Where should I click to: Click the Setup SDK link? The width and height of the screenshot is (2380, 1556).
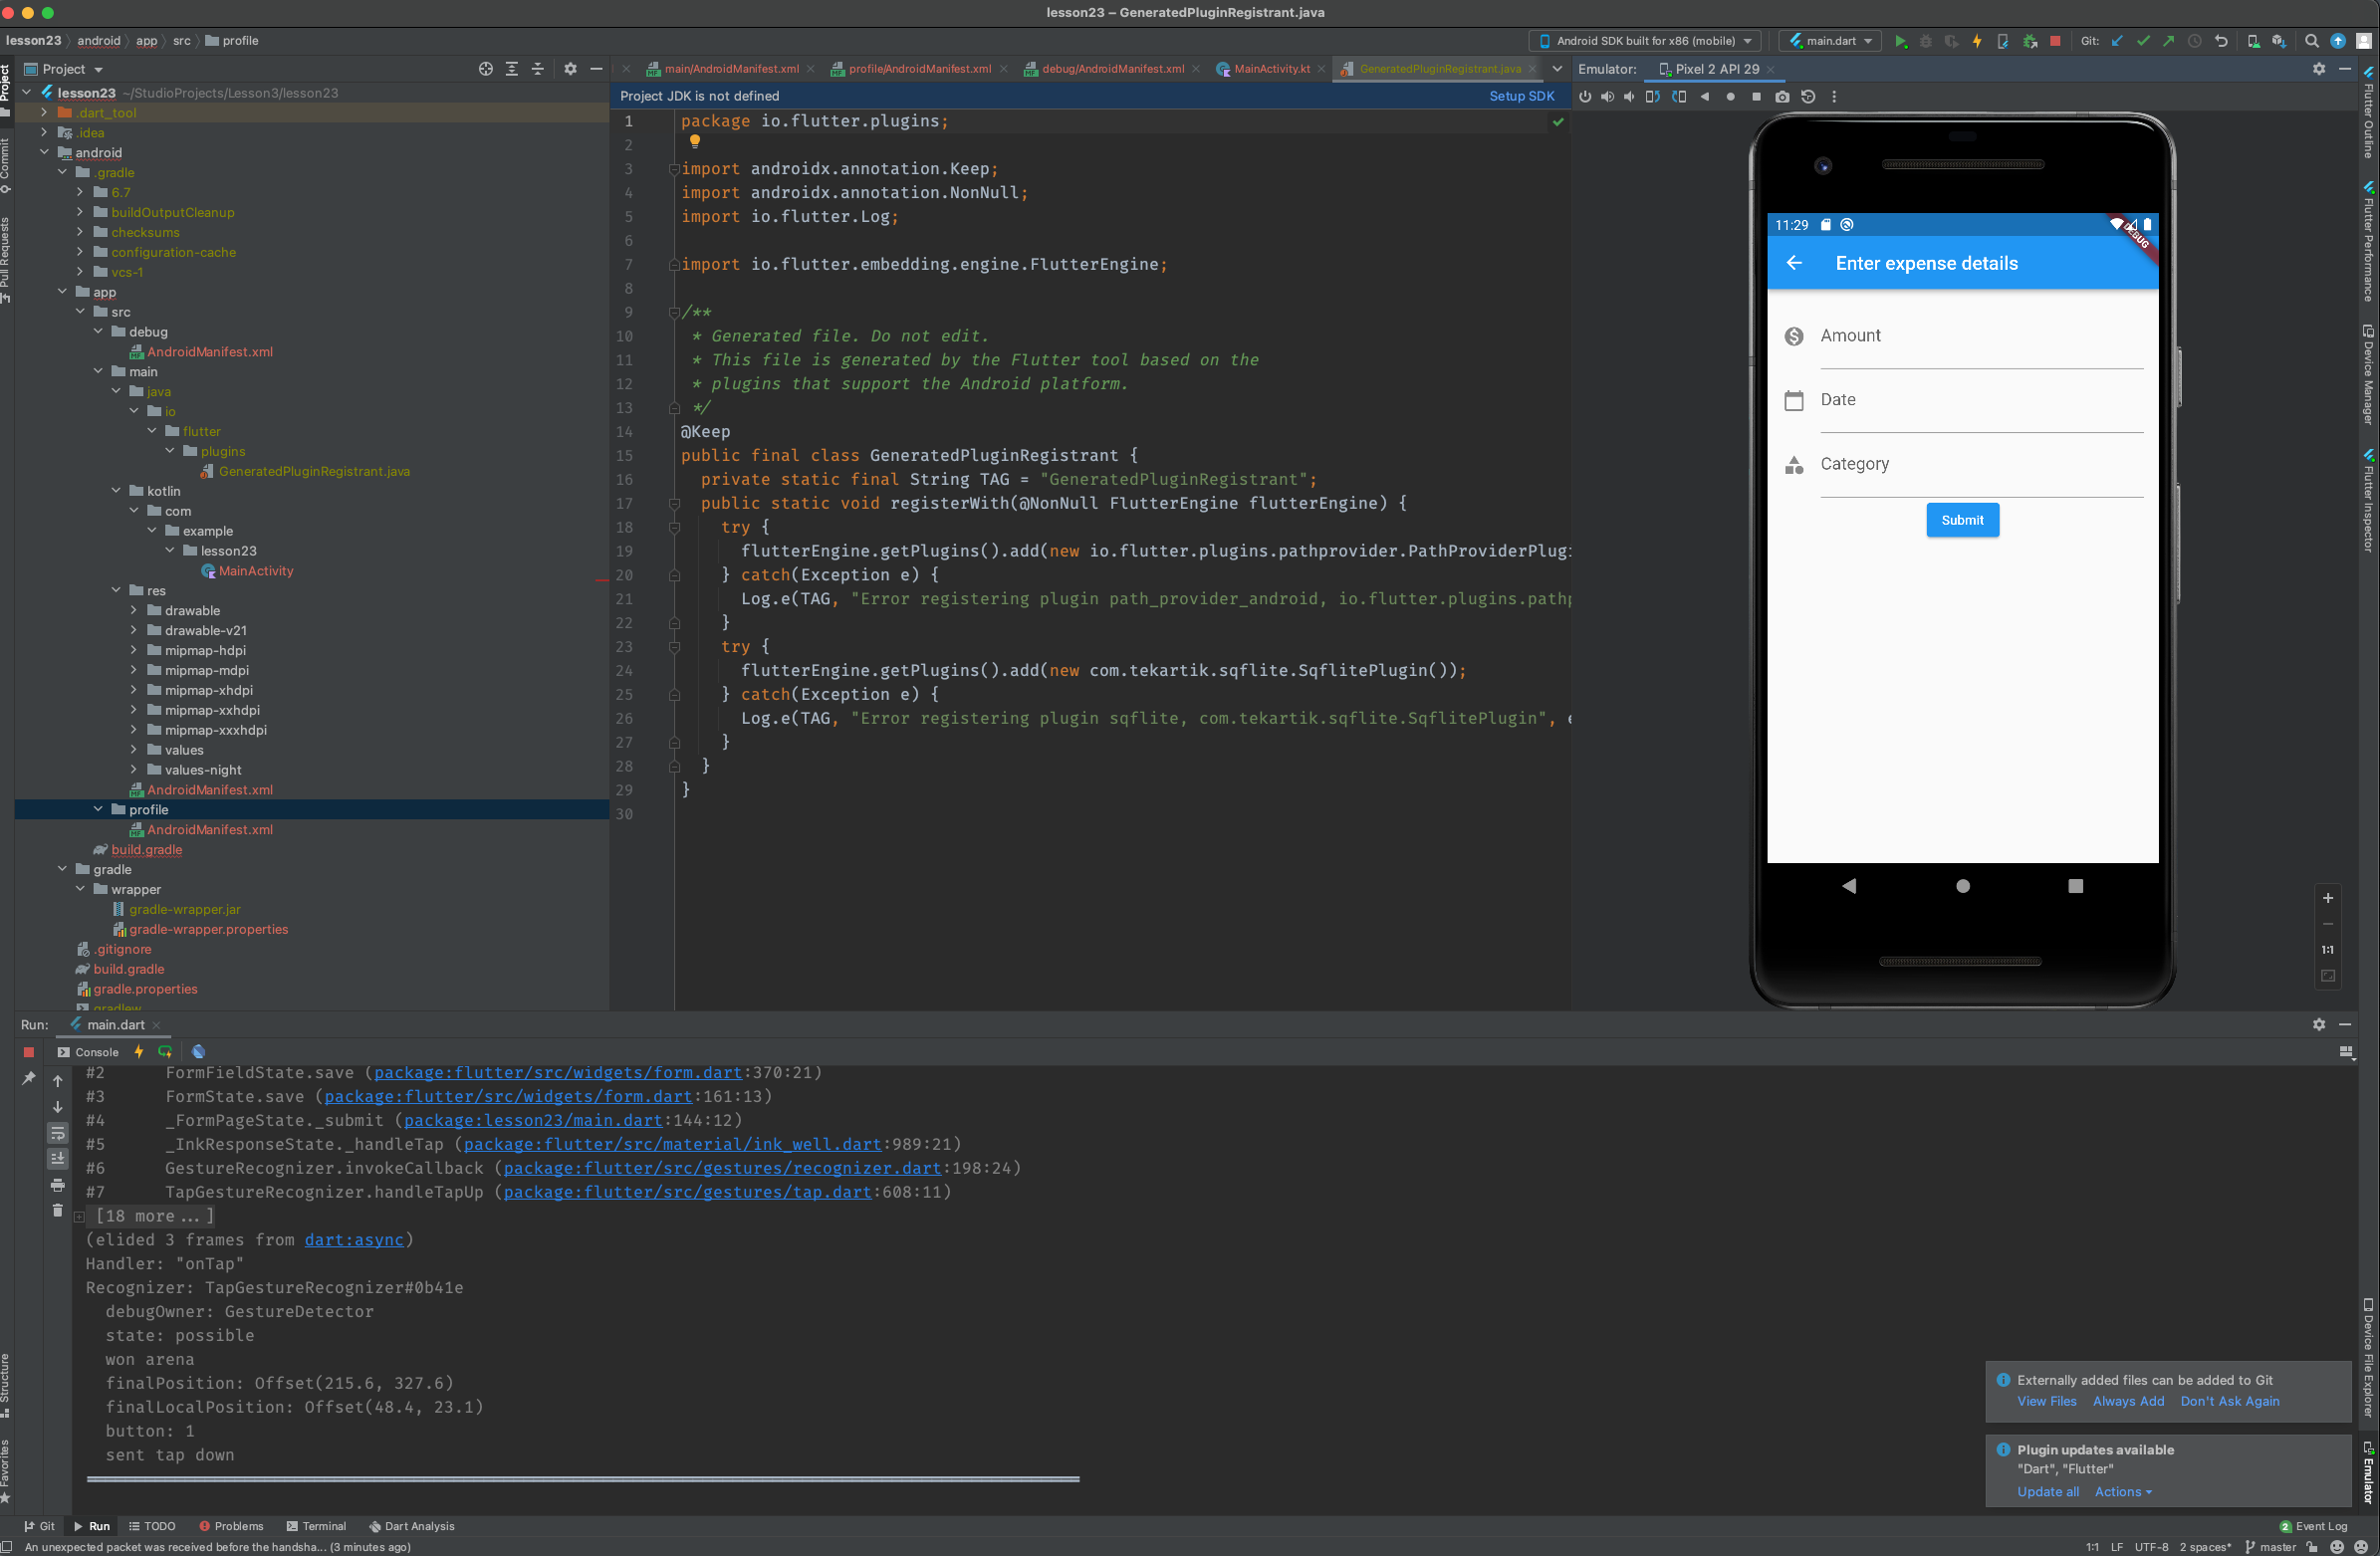[x=1521, y=96]
